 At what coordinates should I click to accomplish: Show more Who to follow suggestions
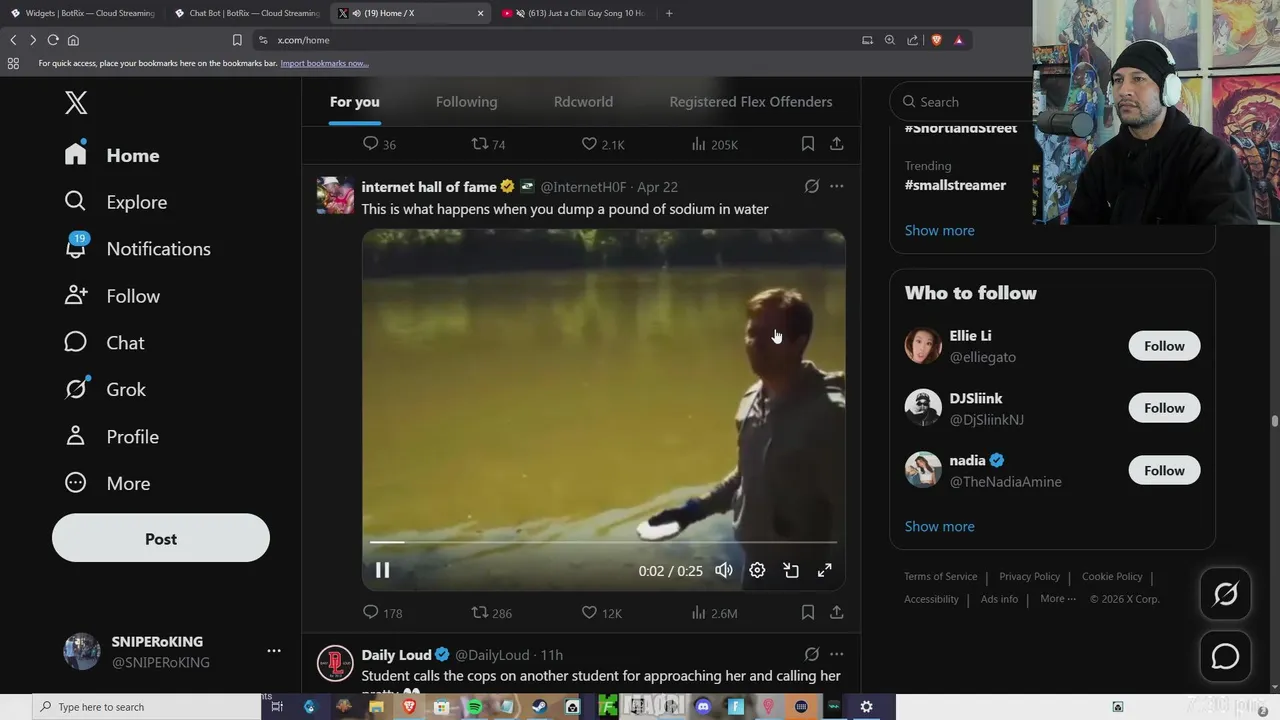[939, 526]
